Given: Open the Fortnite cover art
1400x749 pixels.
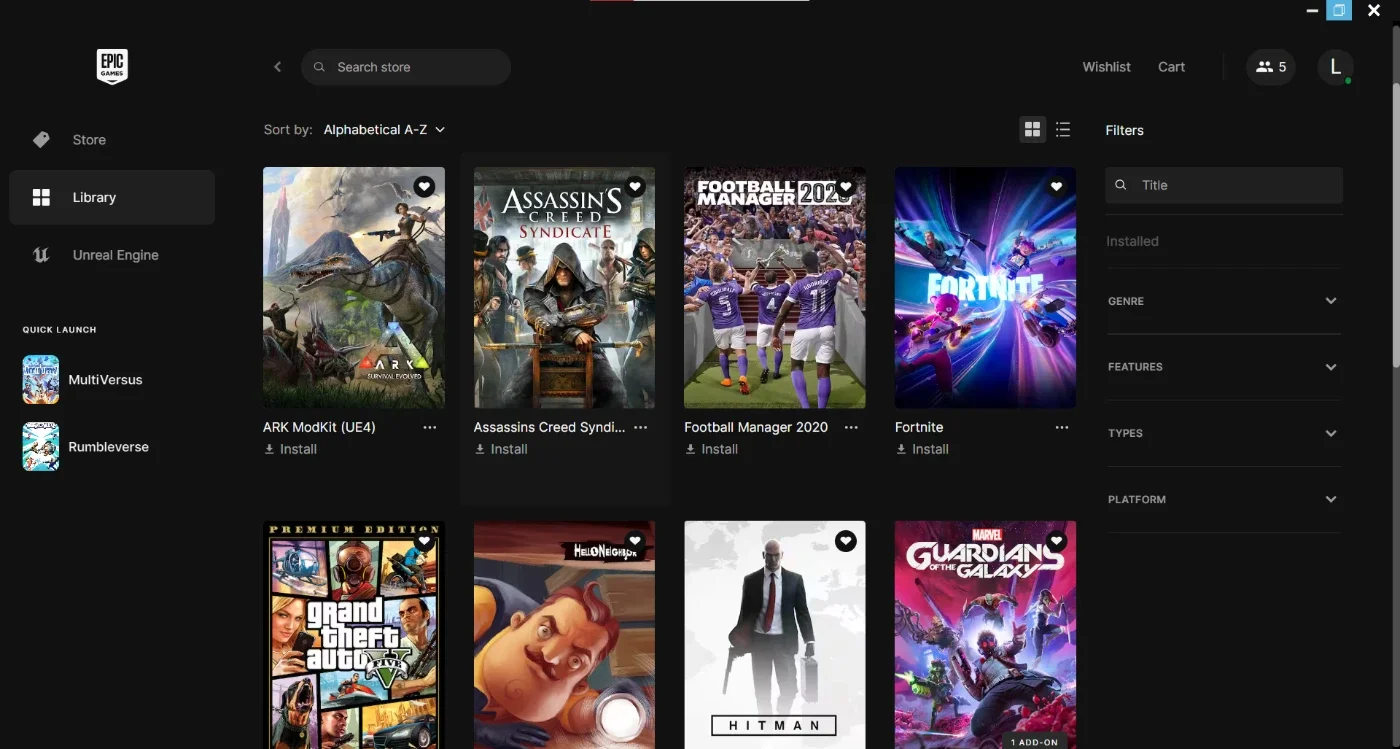Looking at the screenshot, I should click(x=986, y=288).
